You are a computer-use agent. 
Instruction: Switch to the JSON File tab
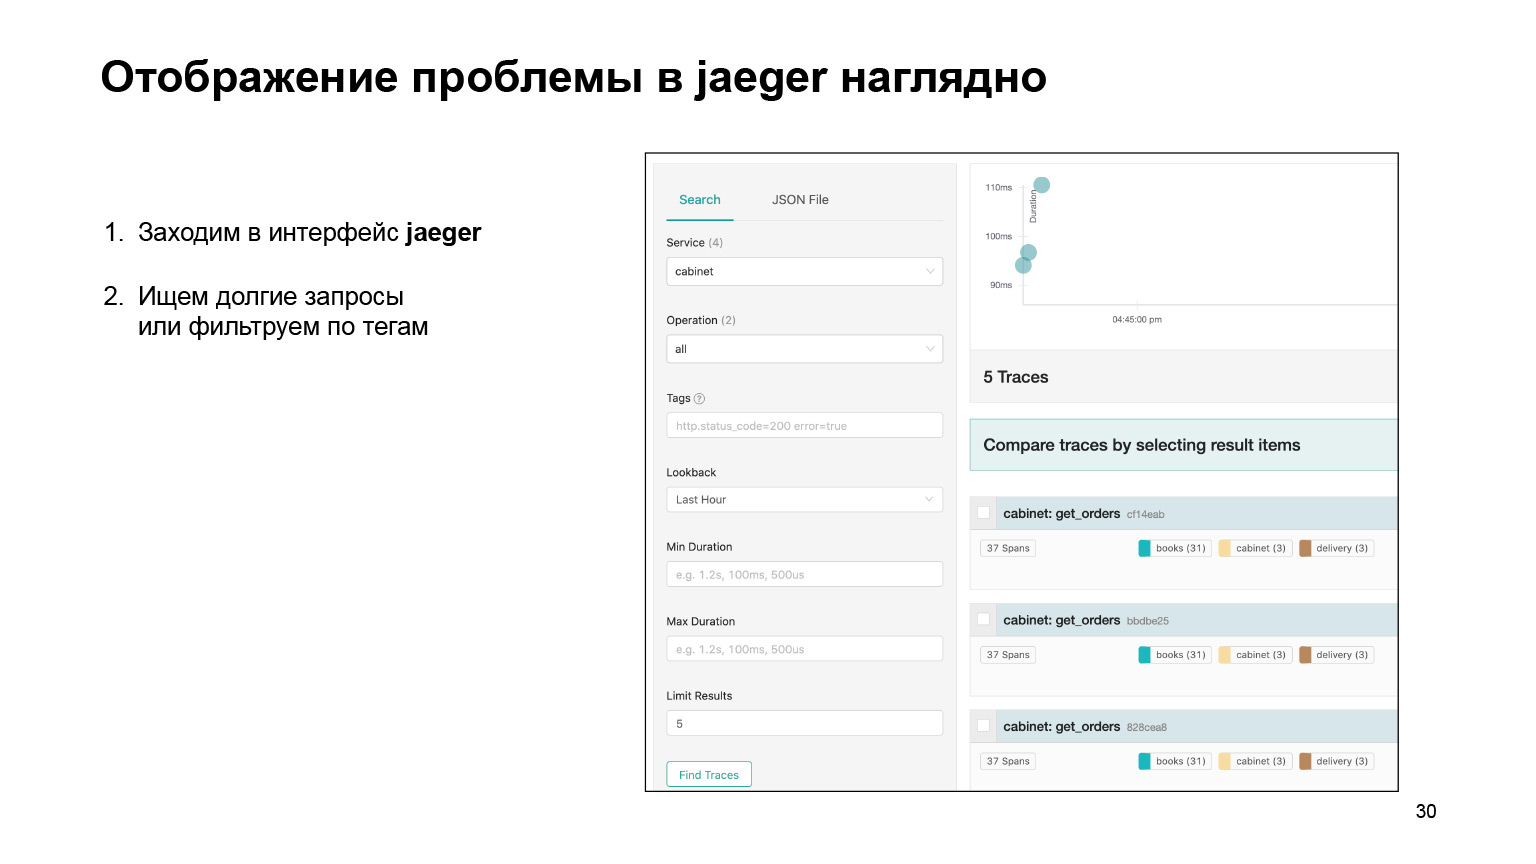(x=799, y=199)
